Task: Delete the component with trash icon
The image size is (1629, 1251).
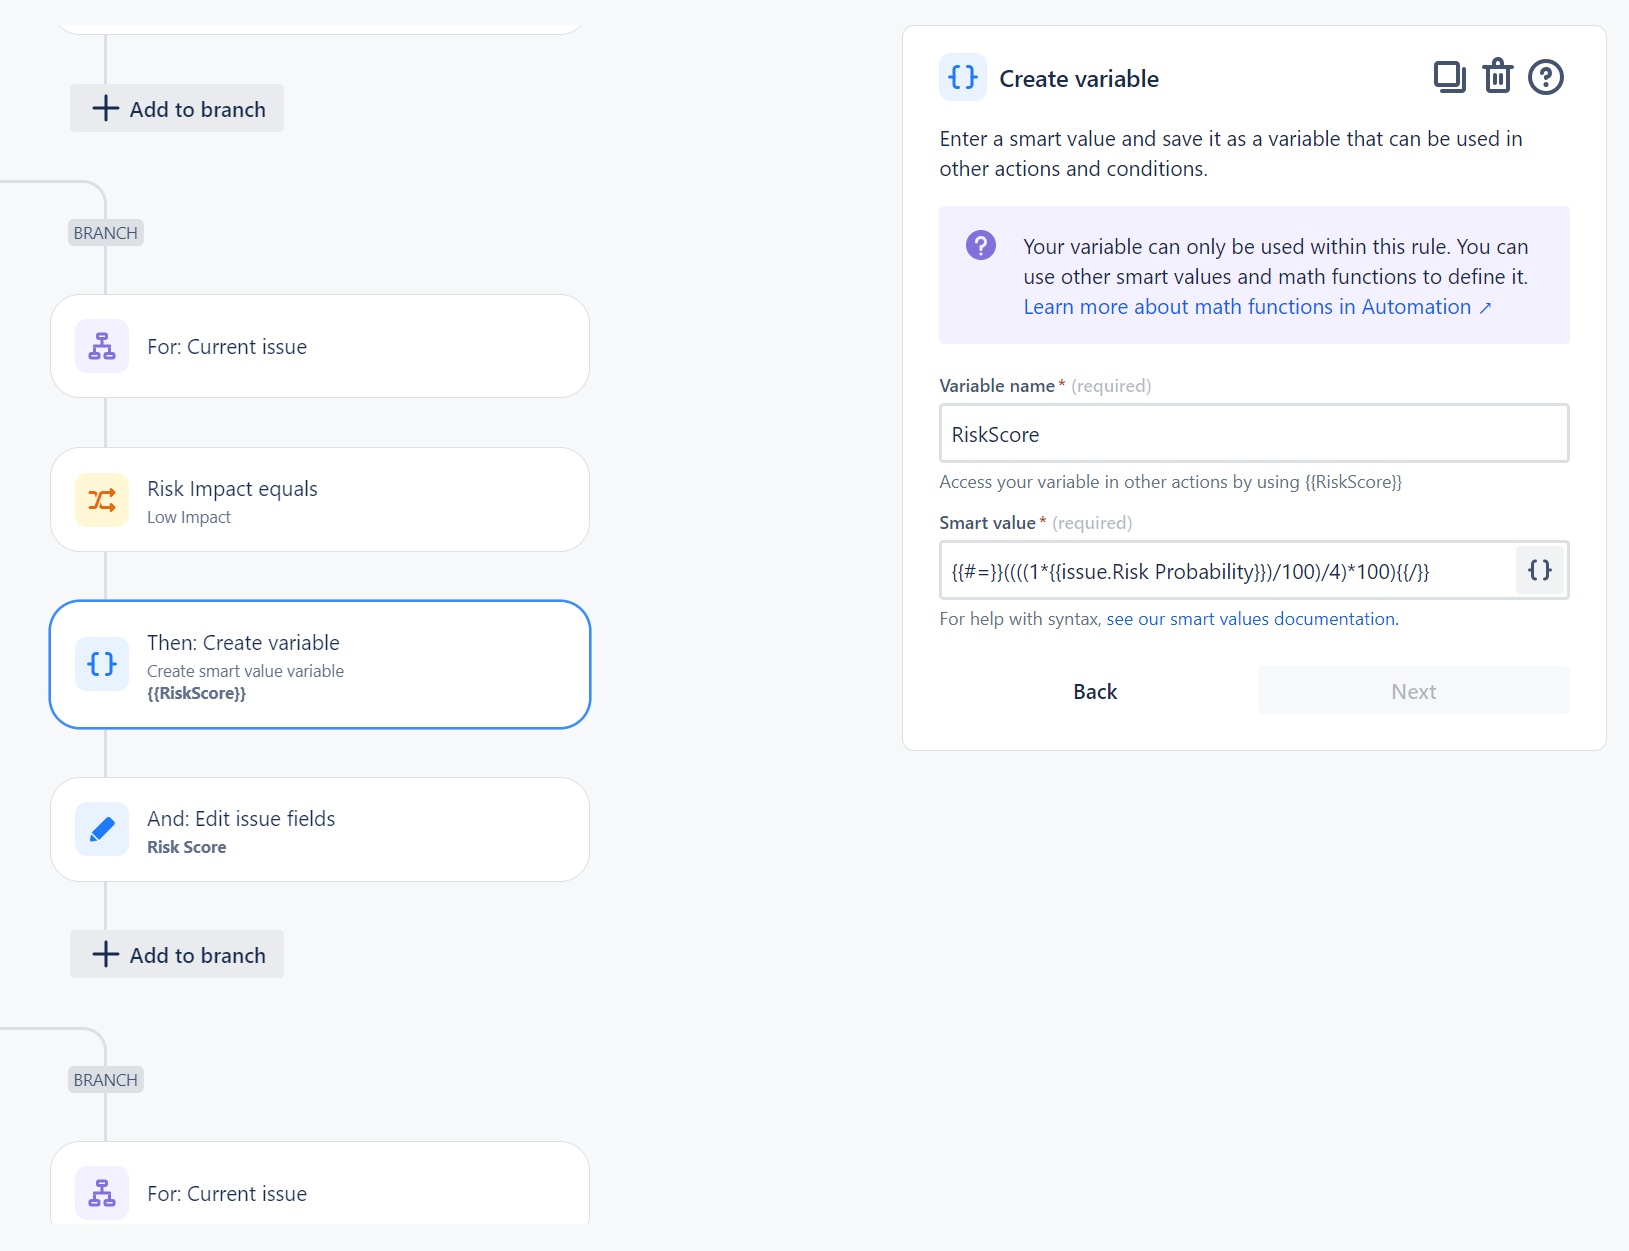Action: [x=1497, y=77]
